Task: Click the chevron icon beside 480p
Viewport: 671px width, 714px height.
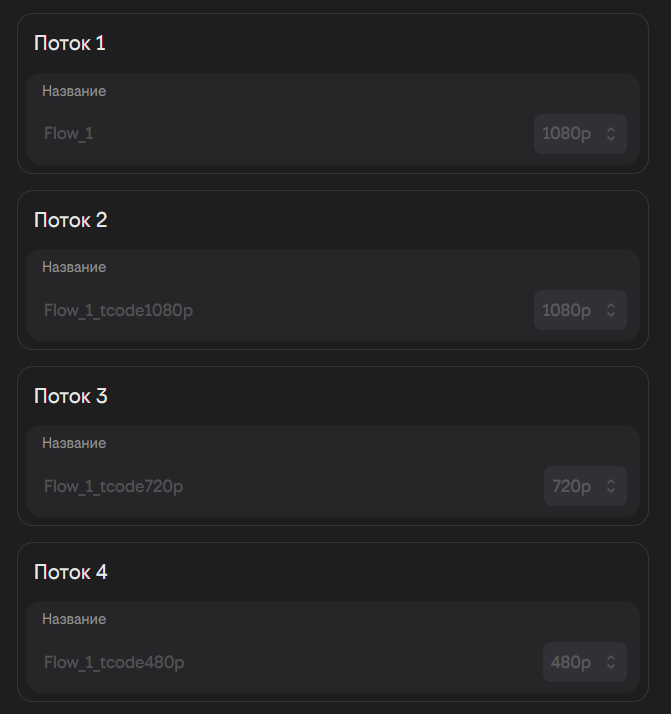Action: point(611,662)
